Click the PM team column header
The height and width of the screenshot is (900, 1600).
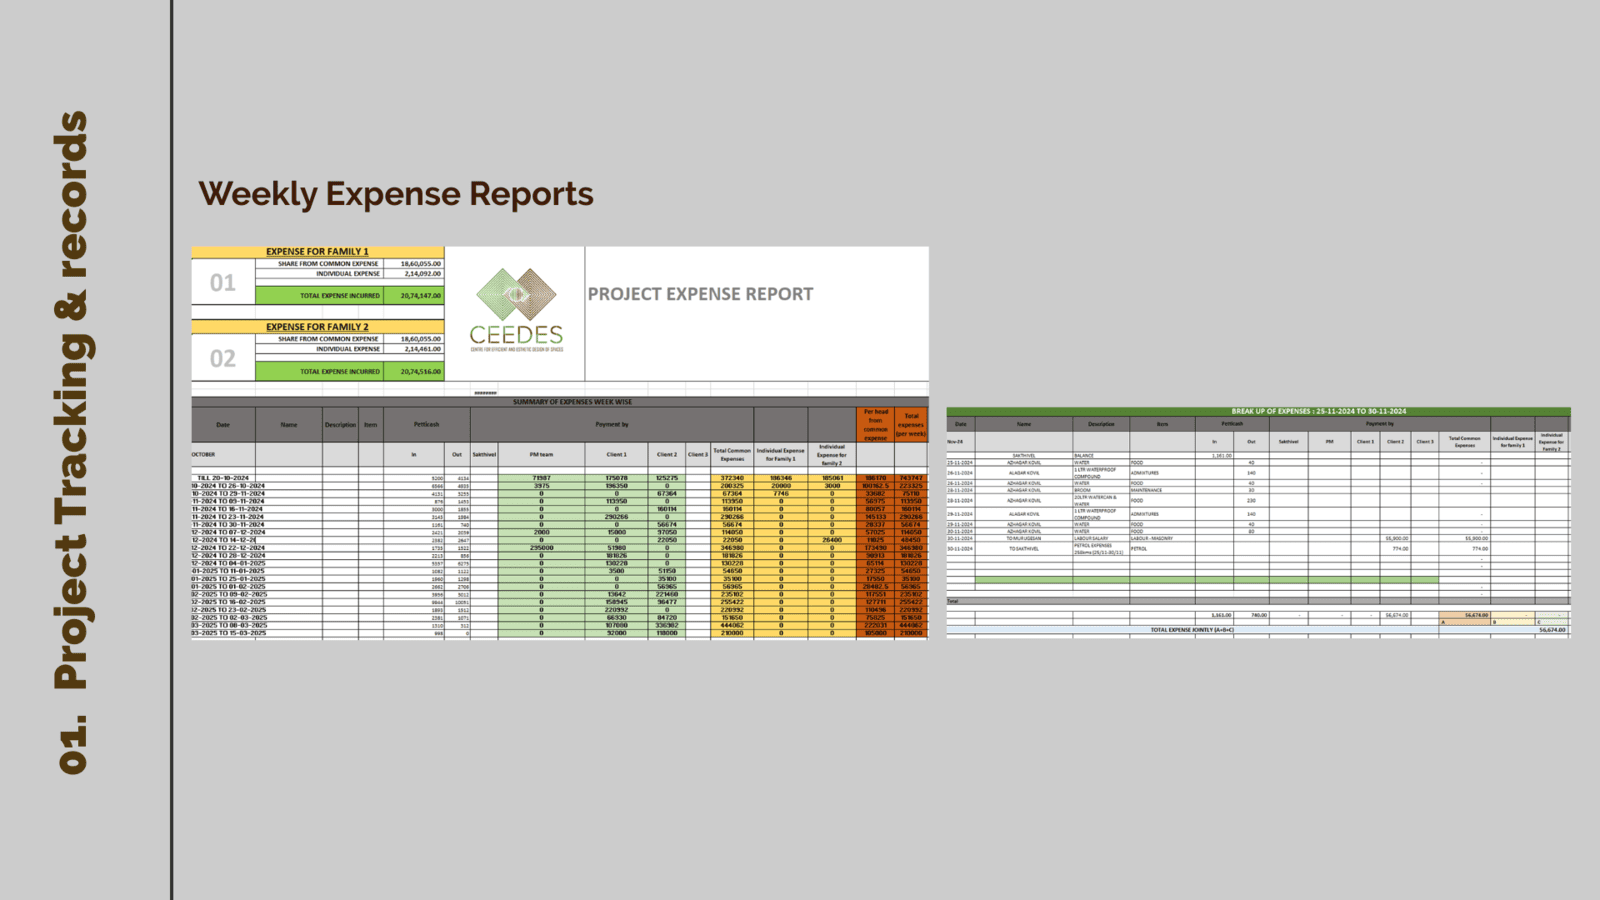[541, 454]
